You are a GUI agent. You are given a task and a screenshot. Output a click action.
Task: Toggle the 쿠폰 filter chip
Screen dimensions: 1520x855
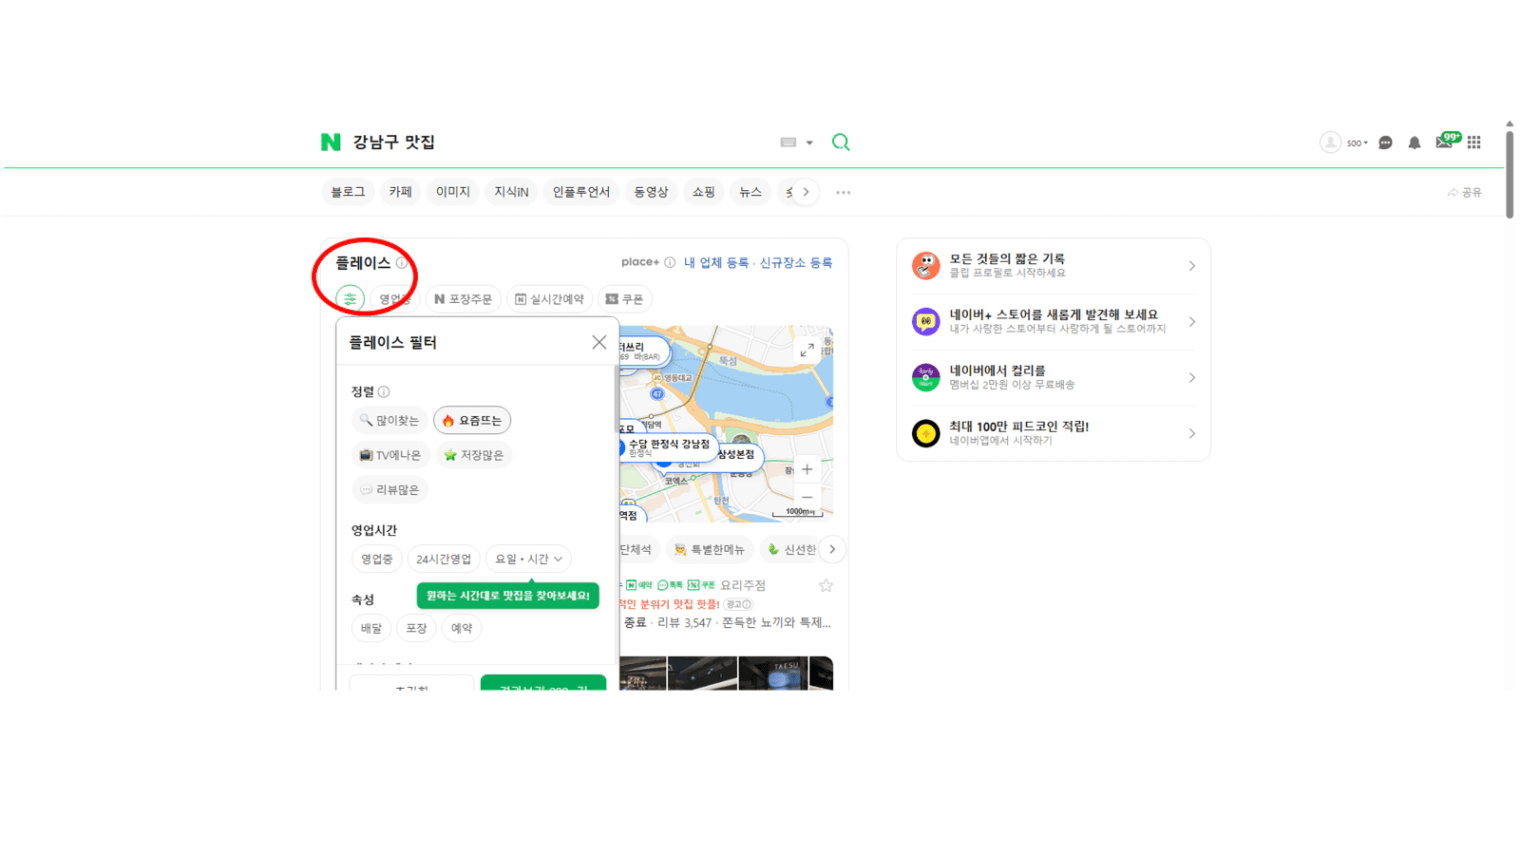(625, 299)
